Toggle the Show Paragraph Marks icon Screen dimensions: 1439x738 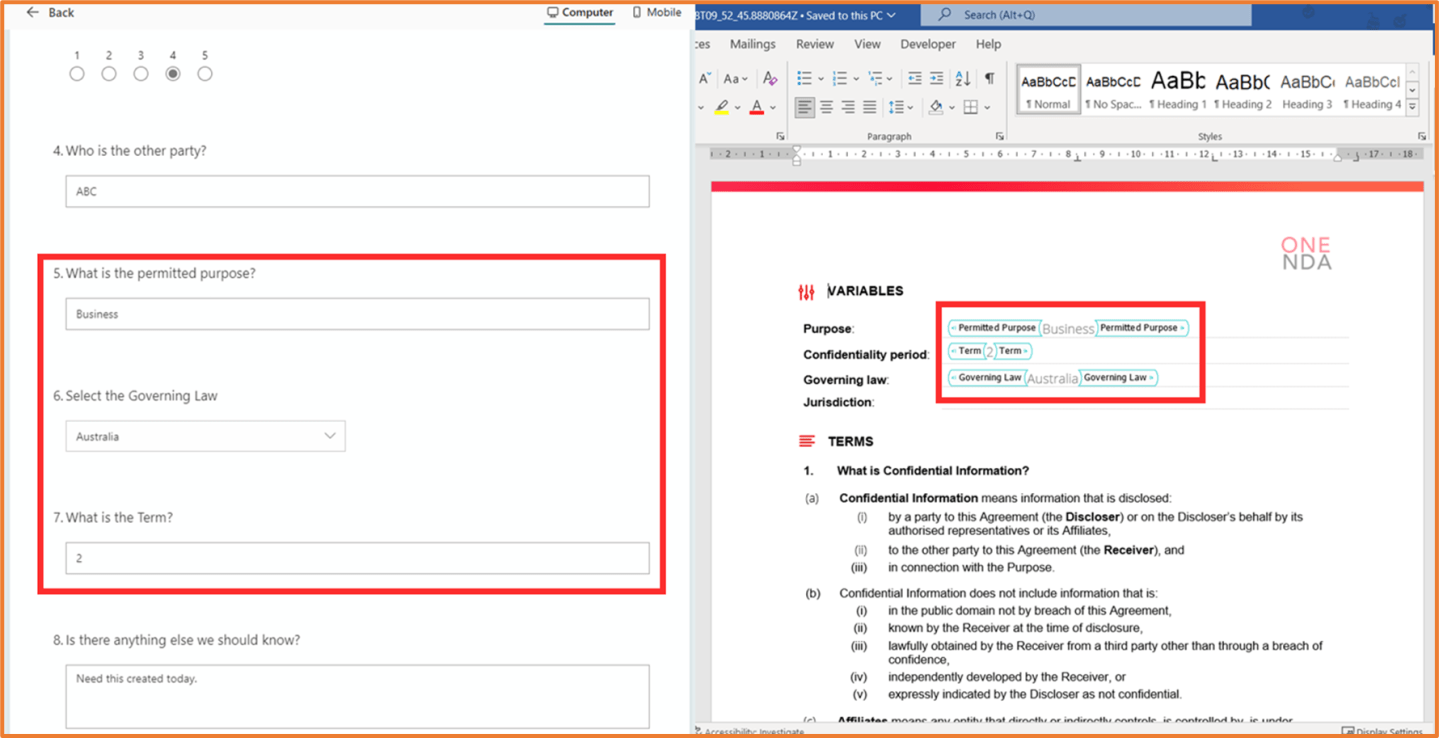coord(990,78)
